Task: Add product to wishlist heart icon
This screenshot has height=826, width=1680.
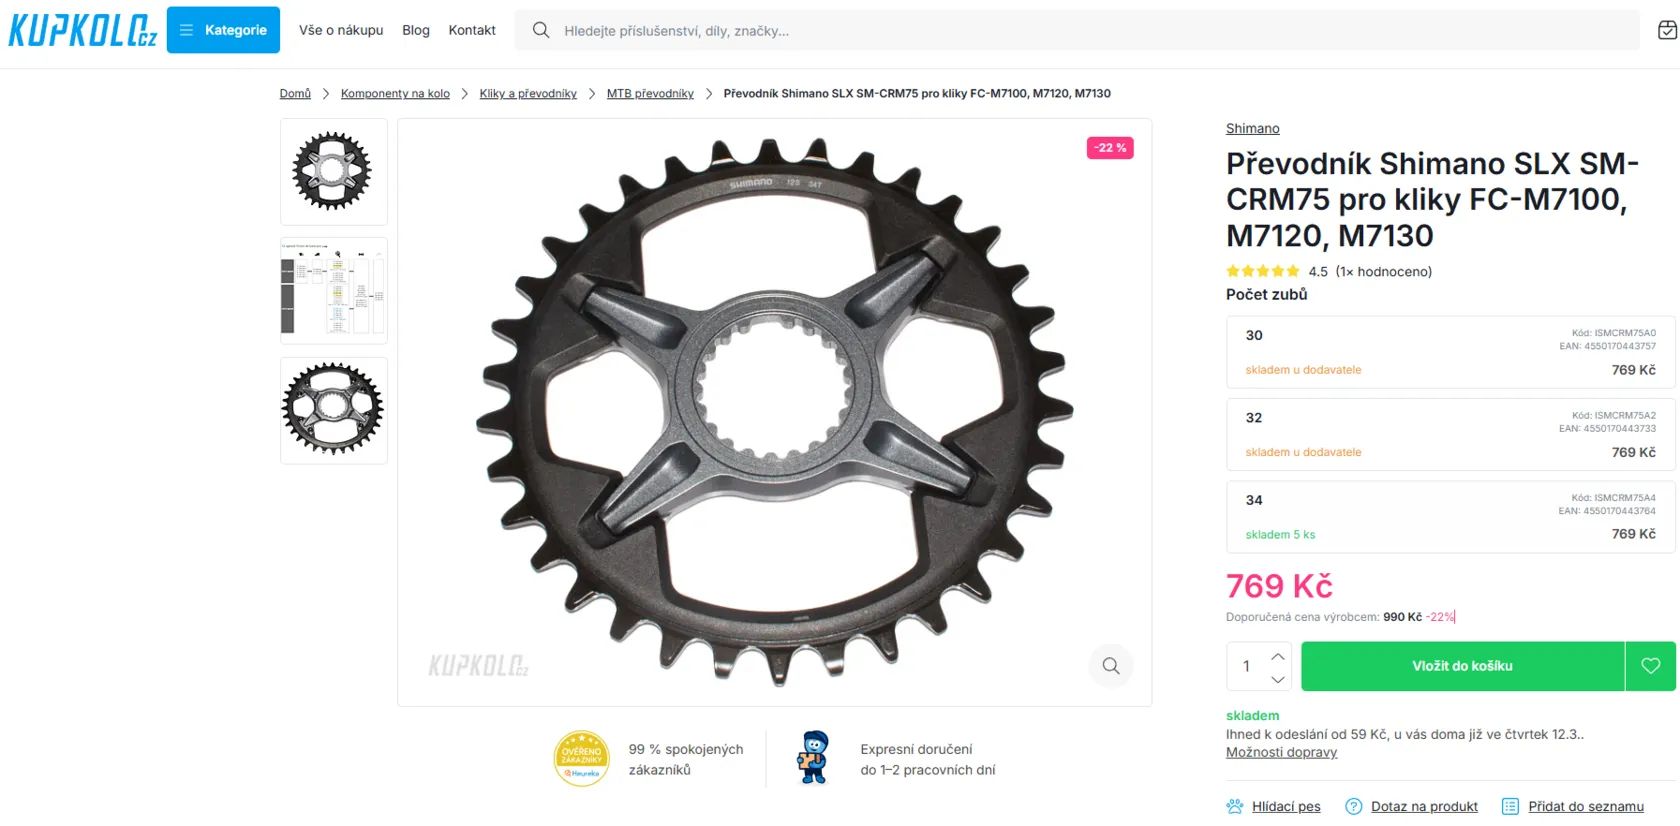Action: point(1650,666)
